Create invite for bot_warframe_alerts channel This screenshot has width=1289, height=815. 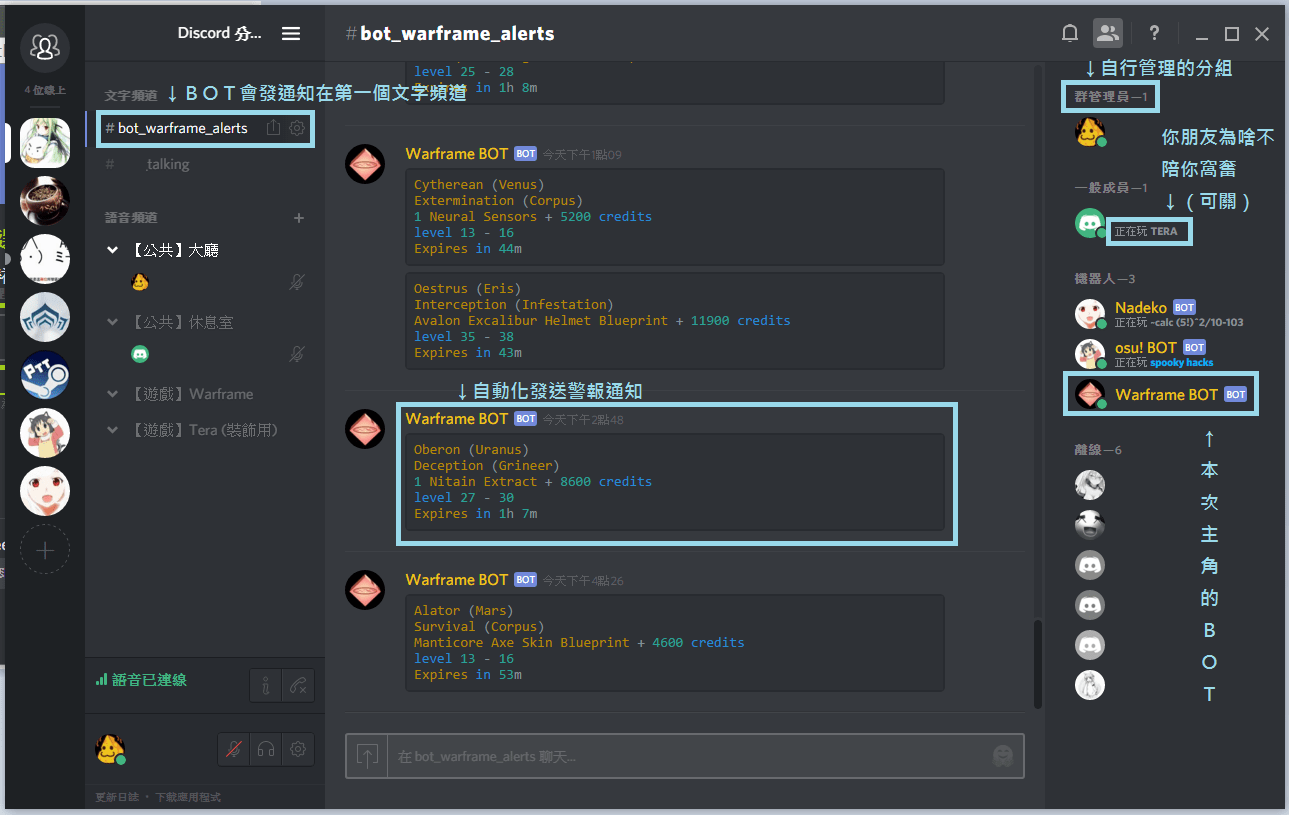tap(273, 128)
